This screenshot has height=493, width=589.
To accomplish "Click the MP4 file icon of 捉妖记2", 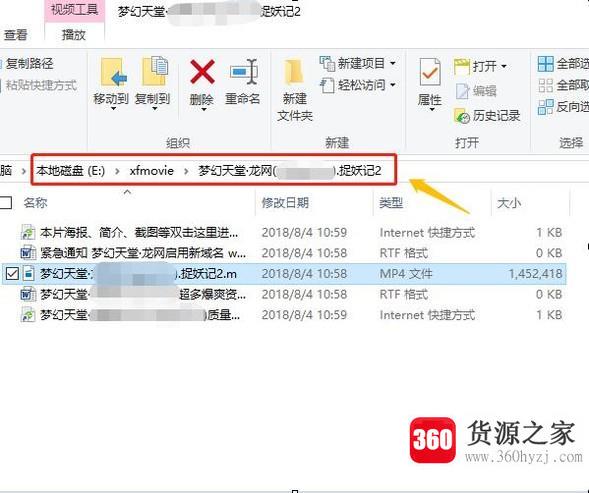I will pyautogui.click(x=29, y=273).
